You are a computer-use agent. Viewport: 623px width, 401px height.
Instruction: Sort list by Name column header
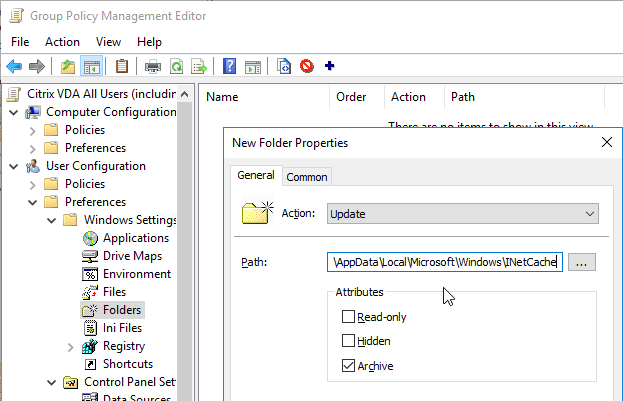pos(264,97)
